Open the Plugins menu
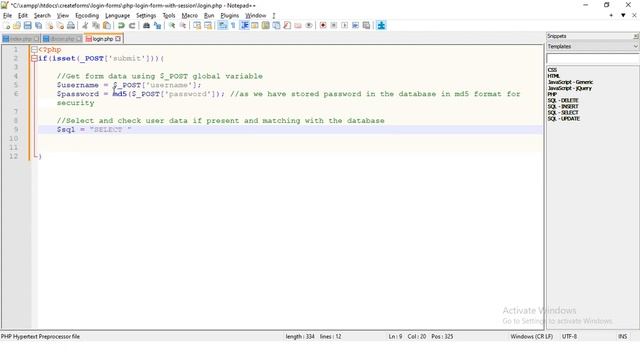 pyautogui.click(x=229, y=16)
